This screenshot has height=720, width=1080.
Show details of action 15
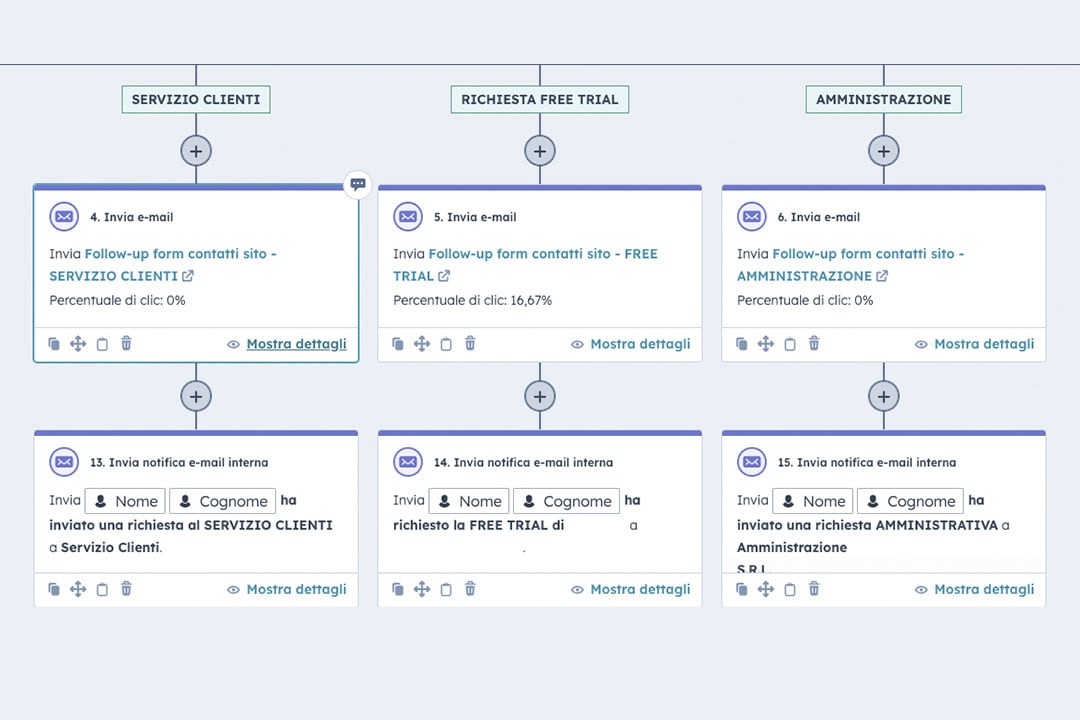coord(975,589)
